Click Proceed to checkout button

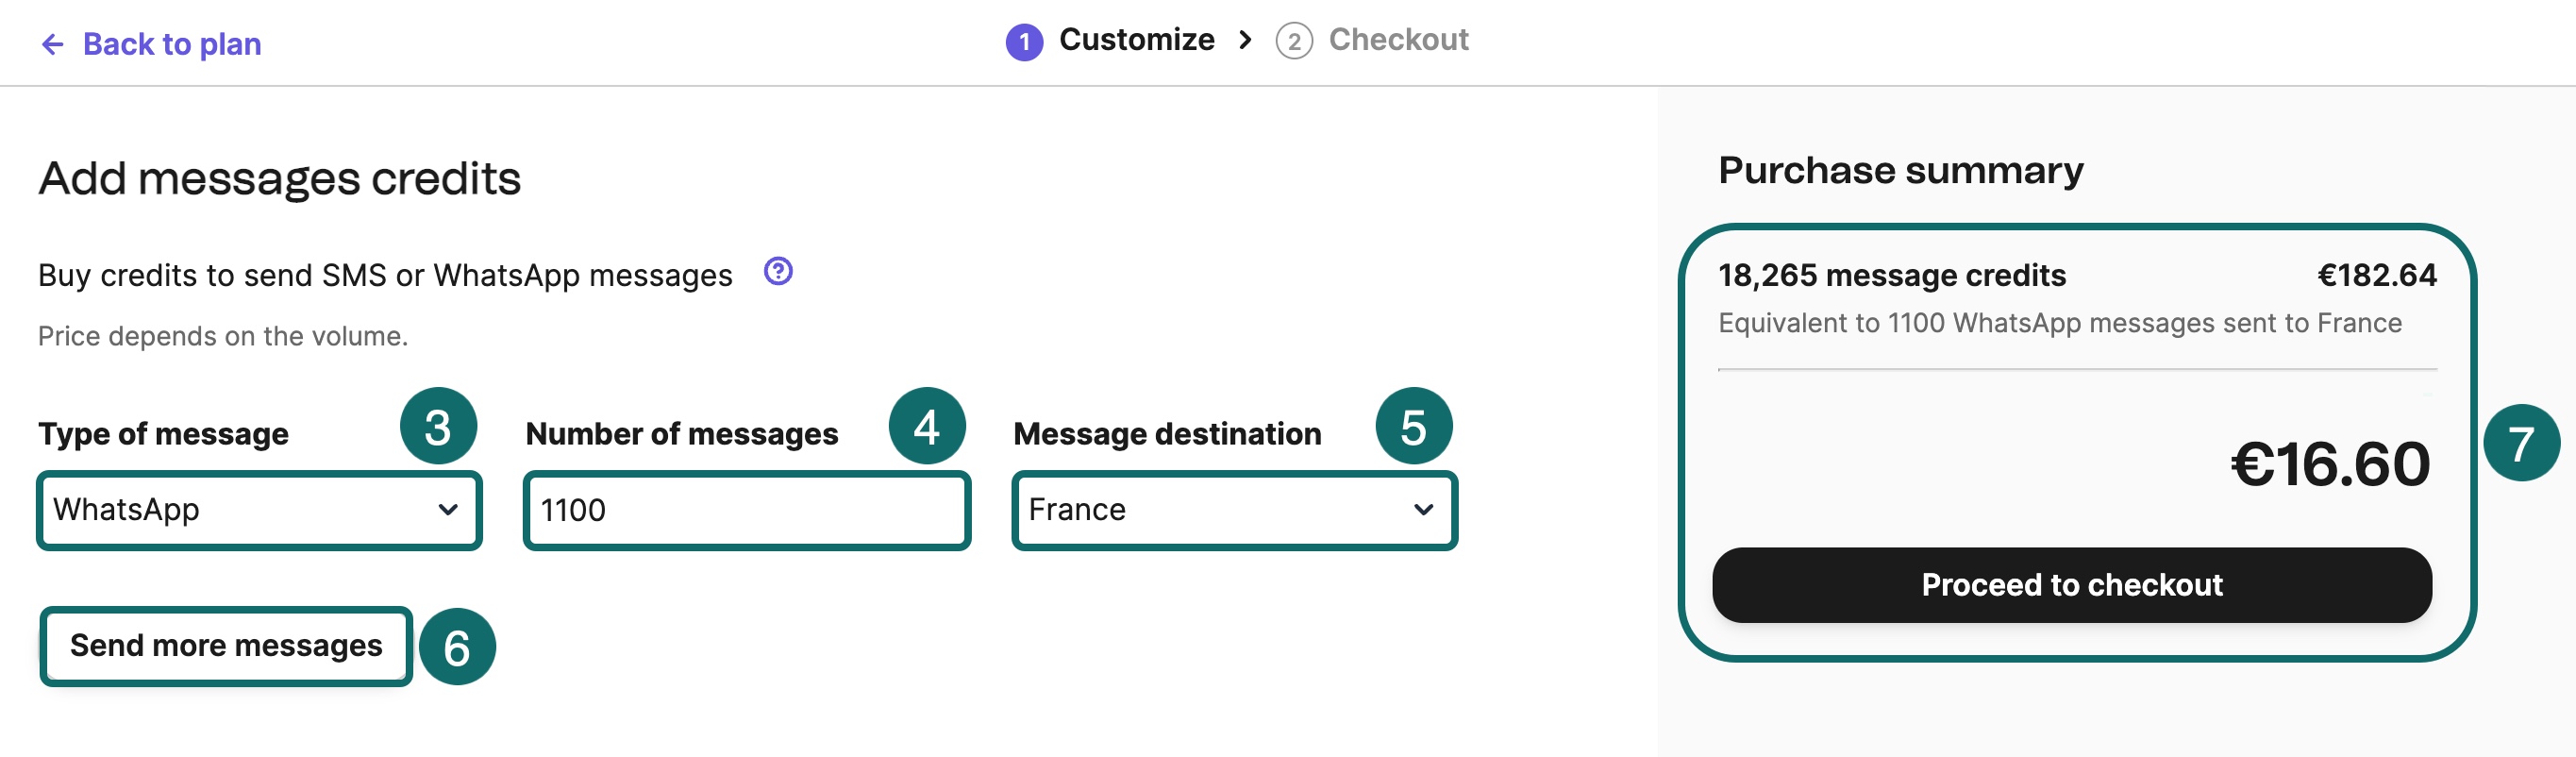pyautogui.click(x=2071, y=585)
